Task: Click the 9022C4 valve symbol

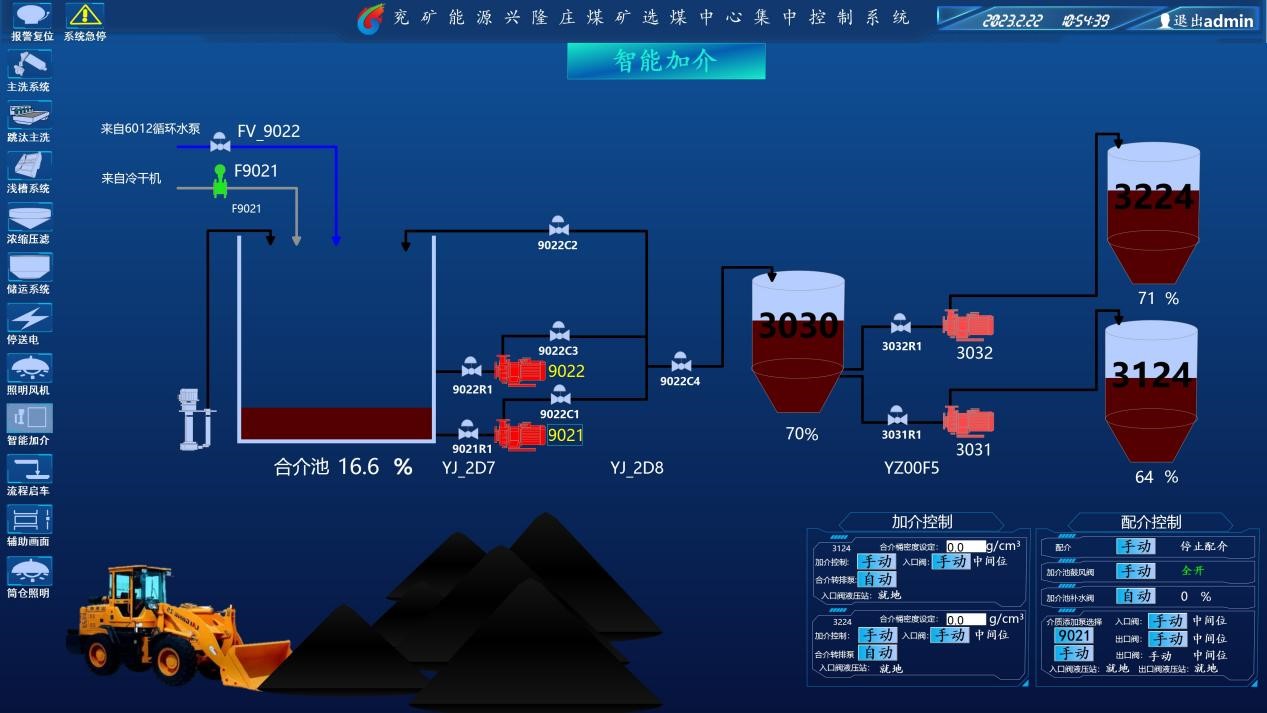Action: (x=681, y=362)
